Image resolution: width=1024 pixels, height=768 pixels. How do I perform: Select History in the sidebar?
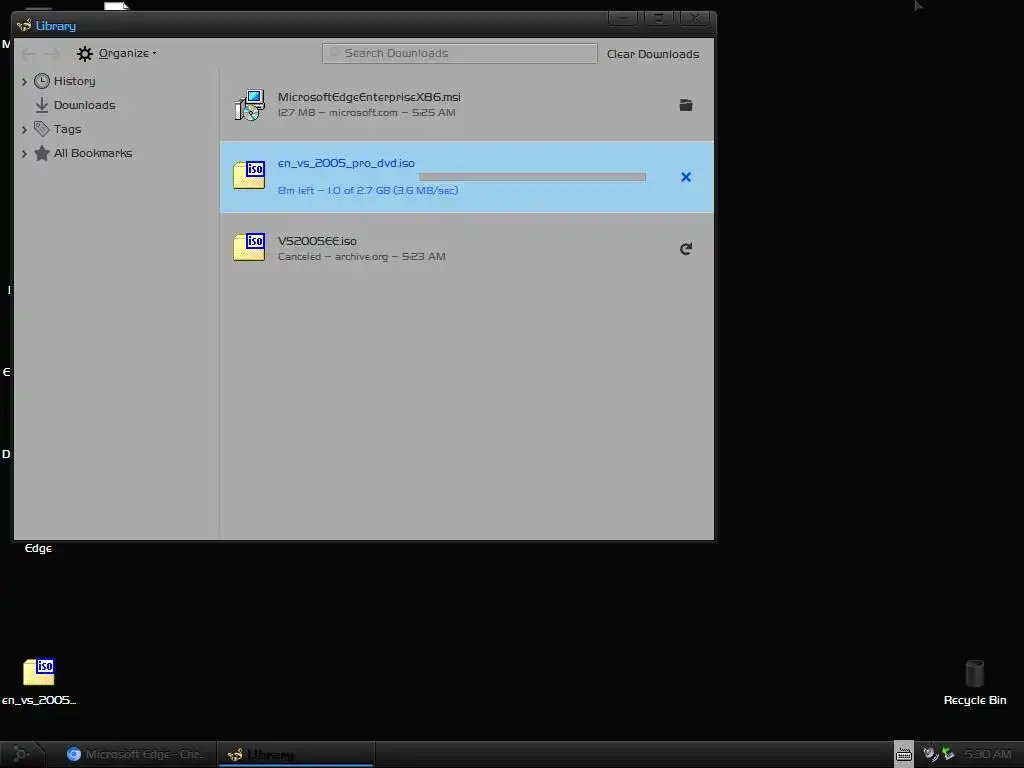tap(74, 81)
